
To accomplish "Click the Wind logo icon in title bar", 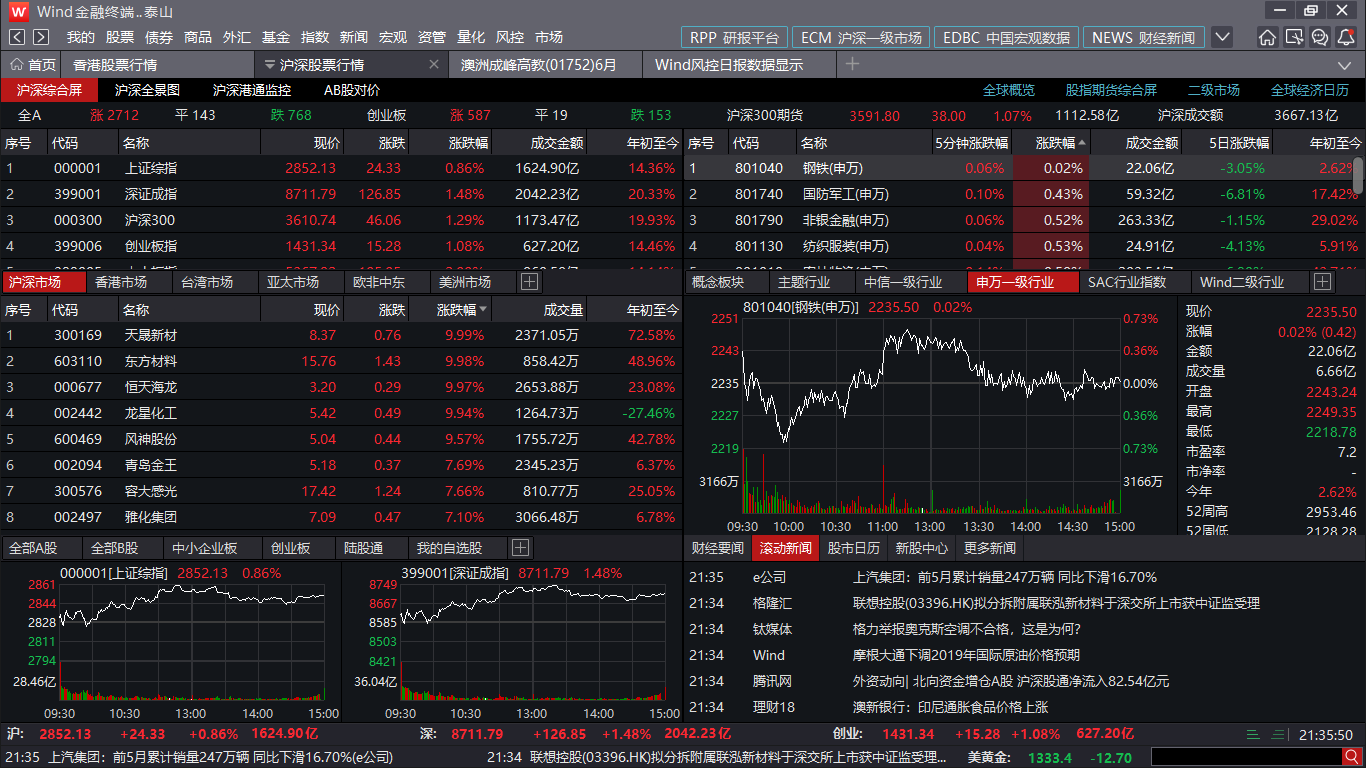I will point(17,11).
